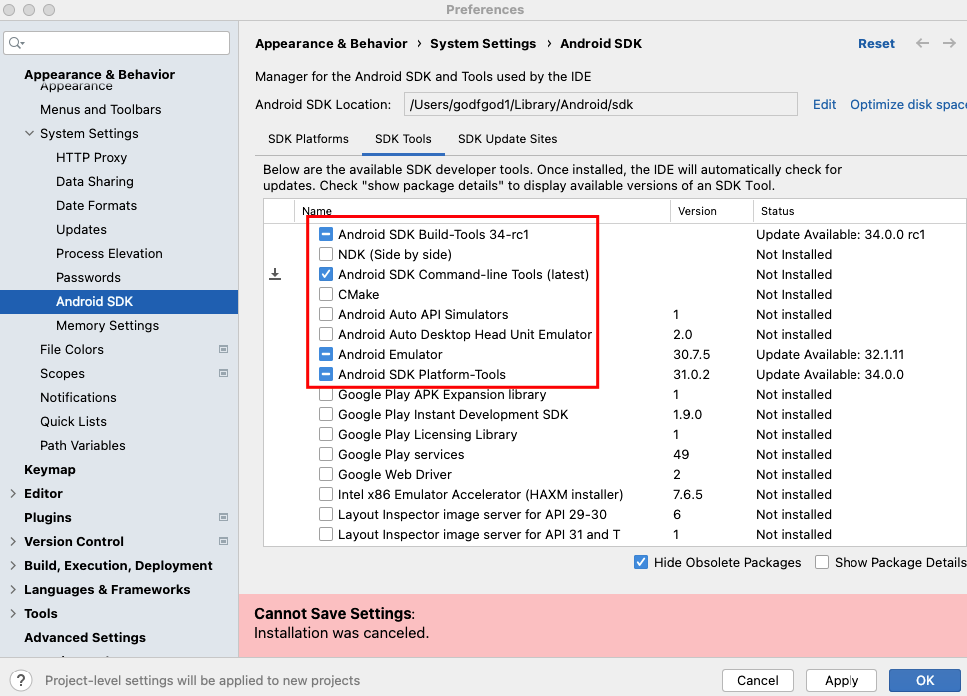This screenshot has width=967, height=696.
Task: Focus the settings search field
Action: coord(117,43)
